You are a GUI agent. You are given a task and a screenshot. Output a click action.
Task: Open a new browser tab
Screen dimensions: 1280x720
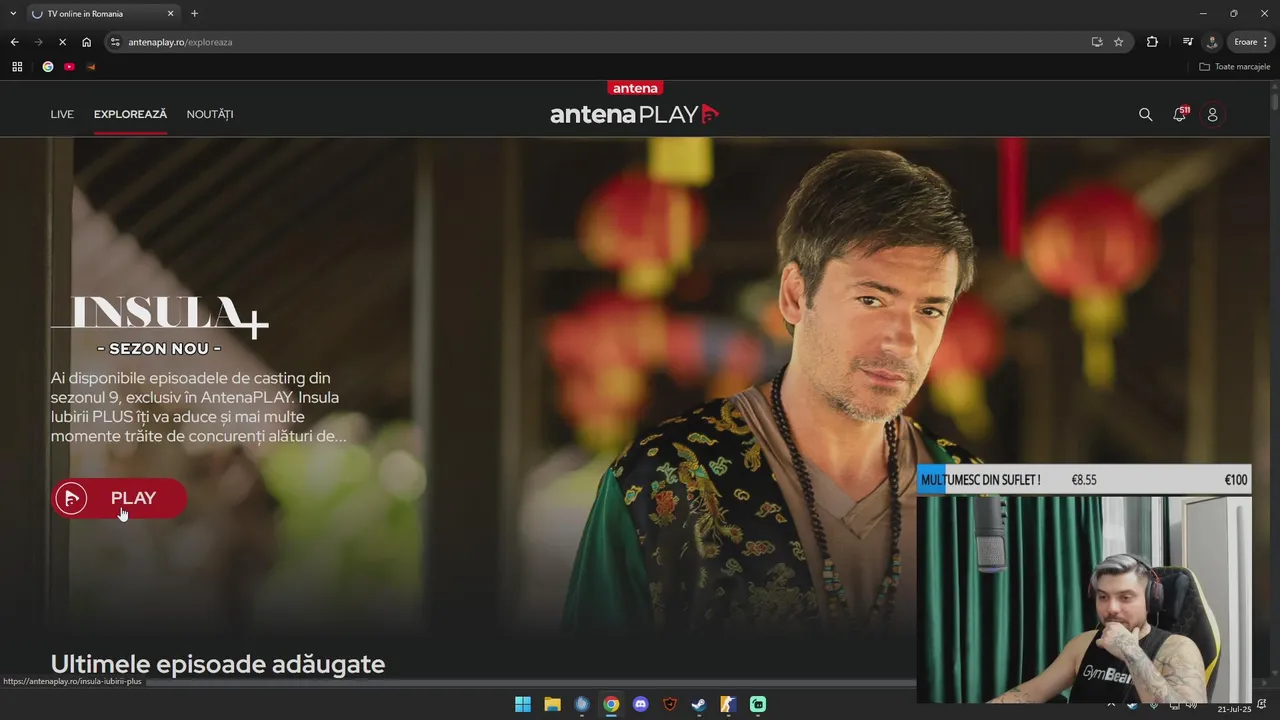pos(194,14)
